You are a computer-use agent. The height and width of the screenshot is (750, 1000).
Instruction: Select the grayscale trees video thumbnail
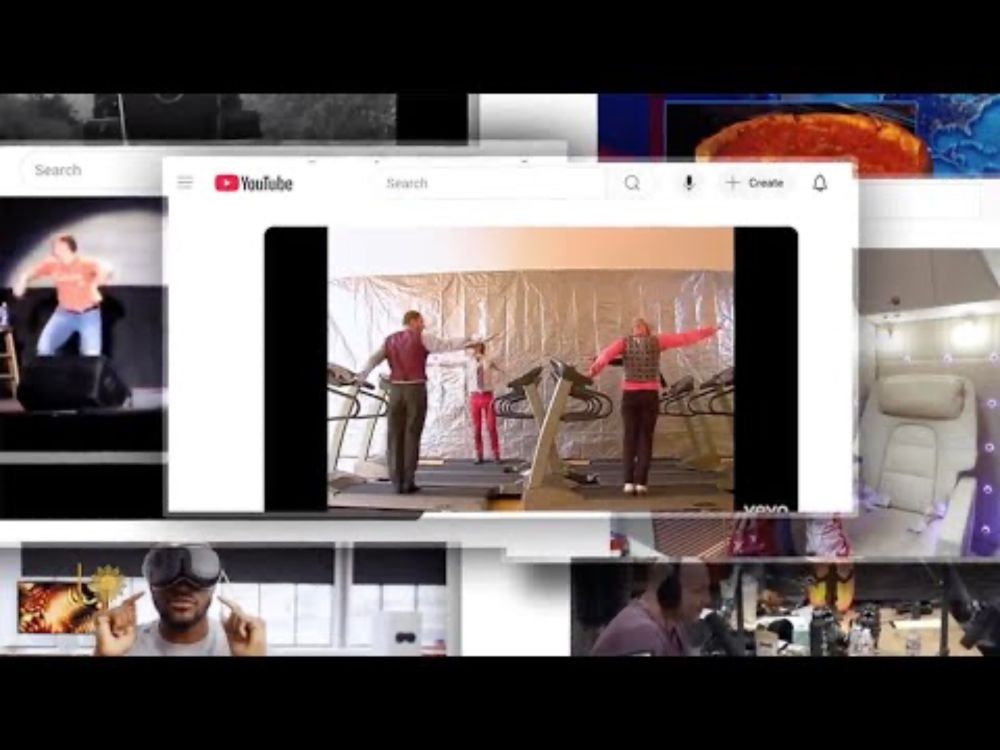pos(233,117)
